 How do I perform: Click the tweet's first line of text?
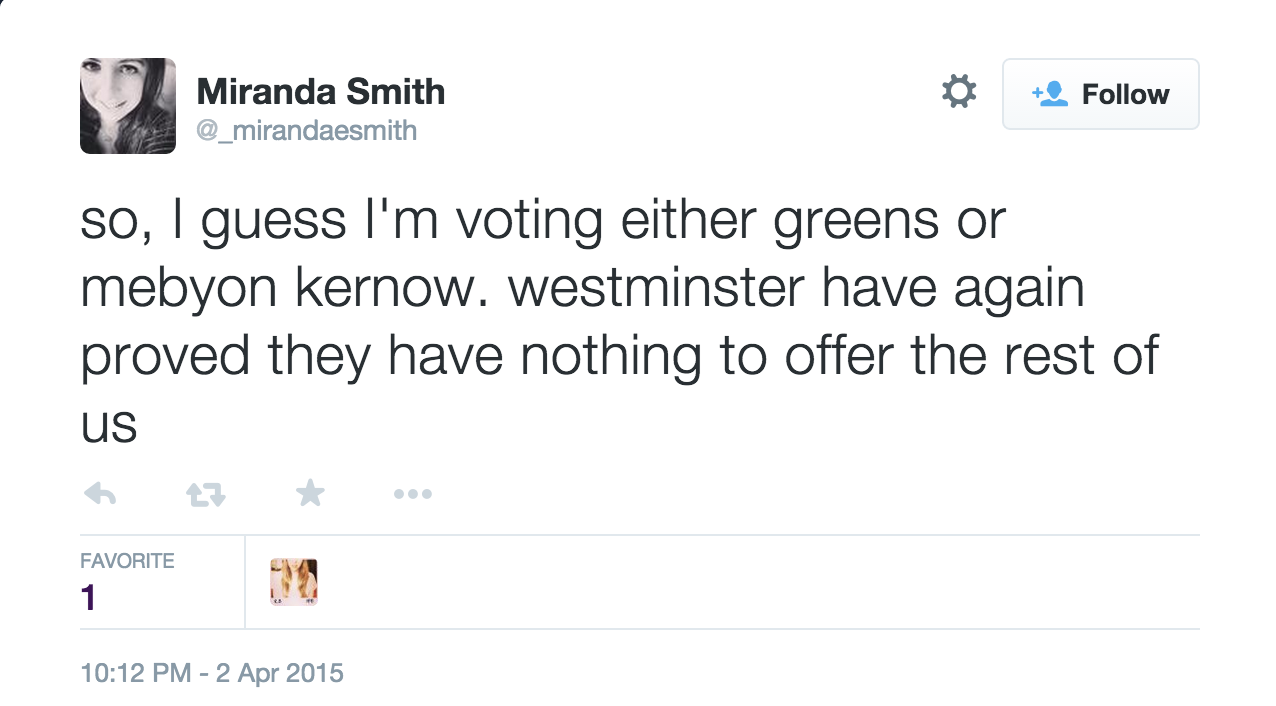[x=542, y=221]
